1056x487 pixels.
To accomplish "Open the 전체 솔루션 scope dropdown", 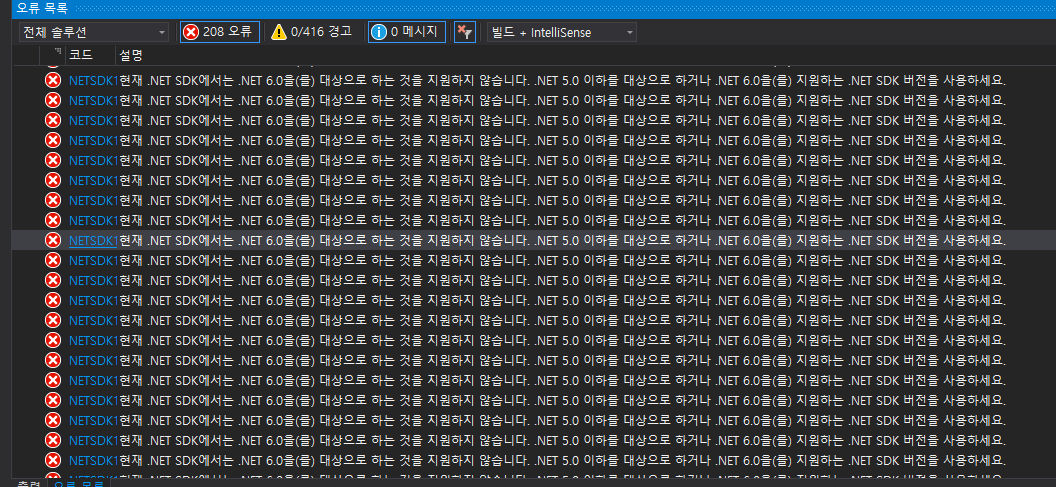I will [x=94, y=32].
